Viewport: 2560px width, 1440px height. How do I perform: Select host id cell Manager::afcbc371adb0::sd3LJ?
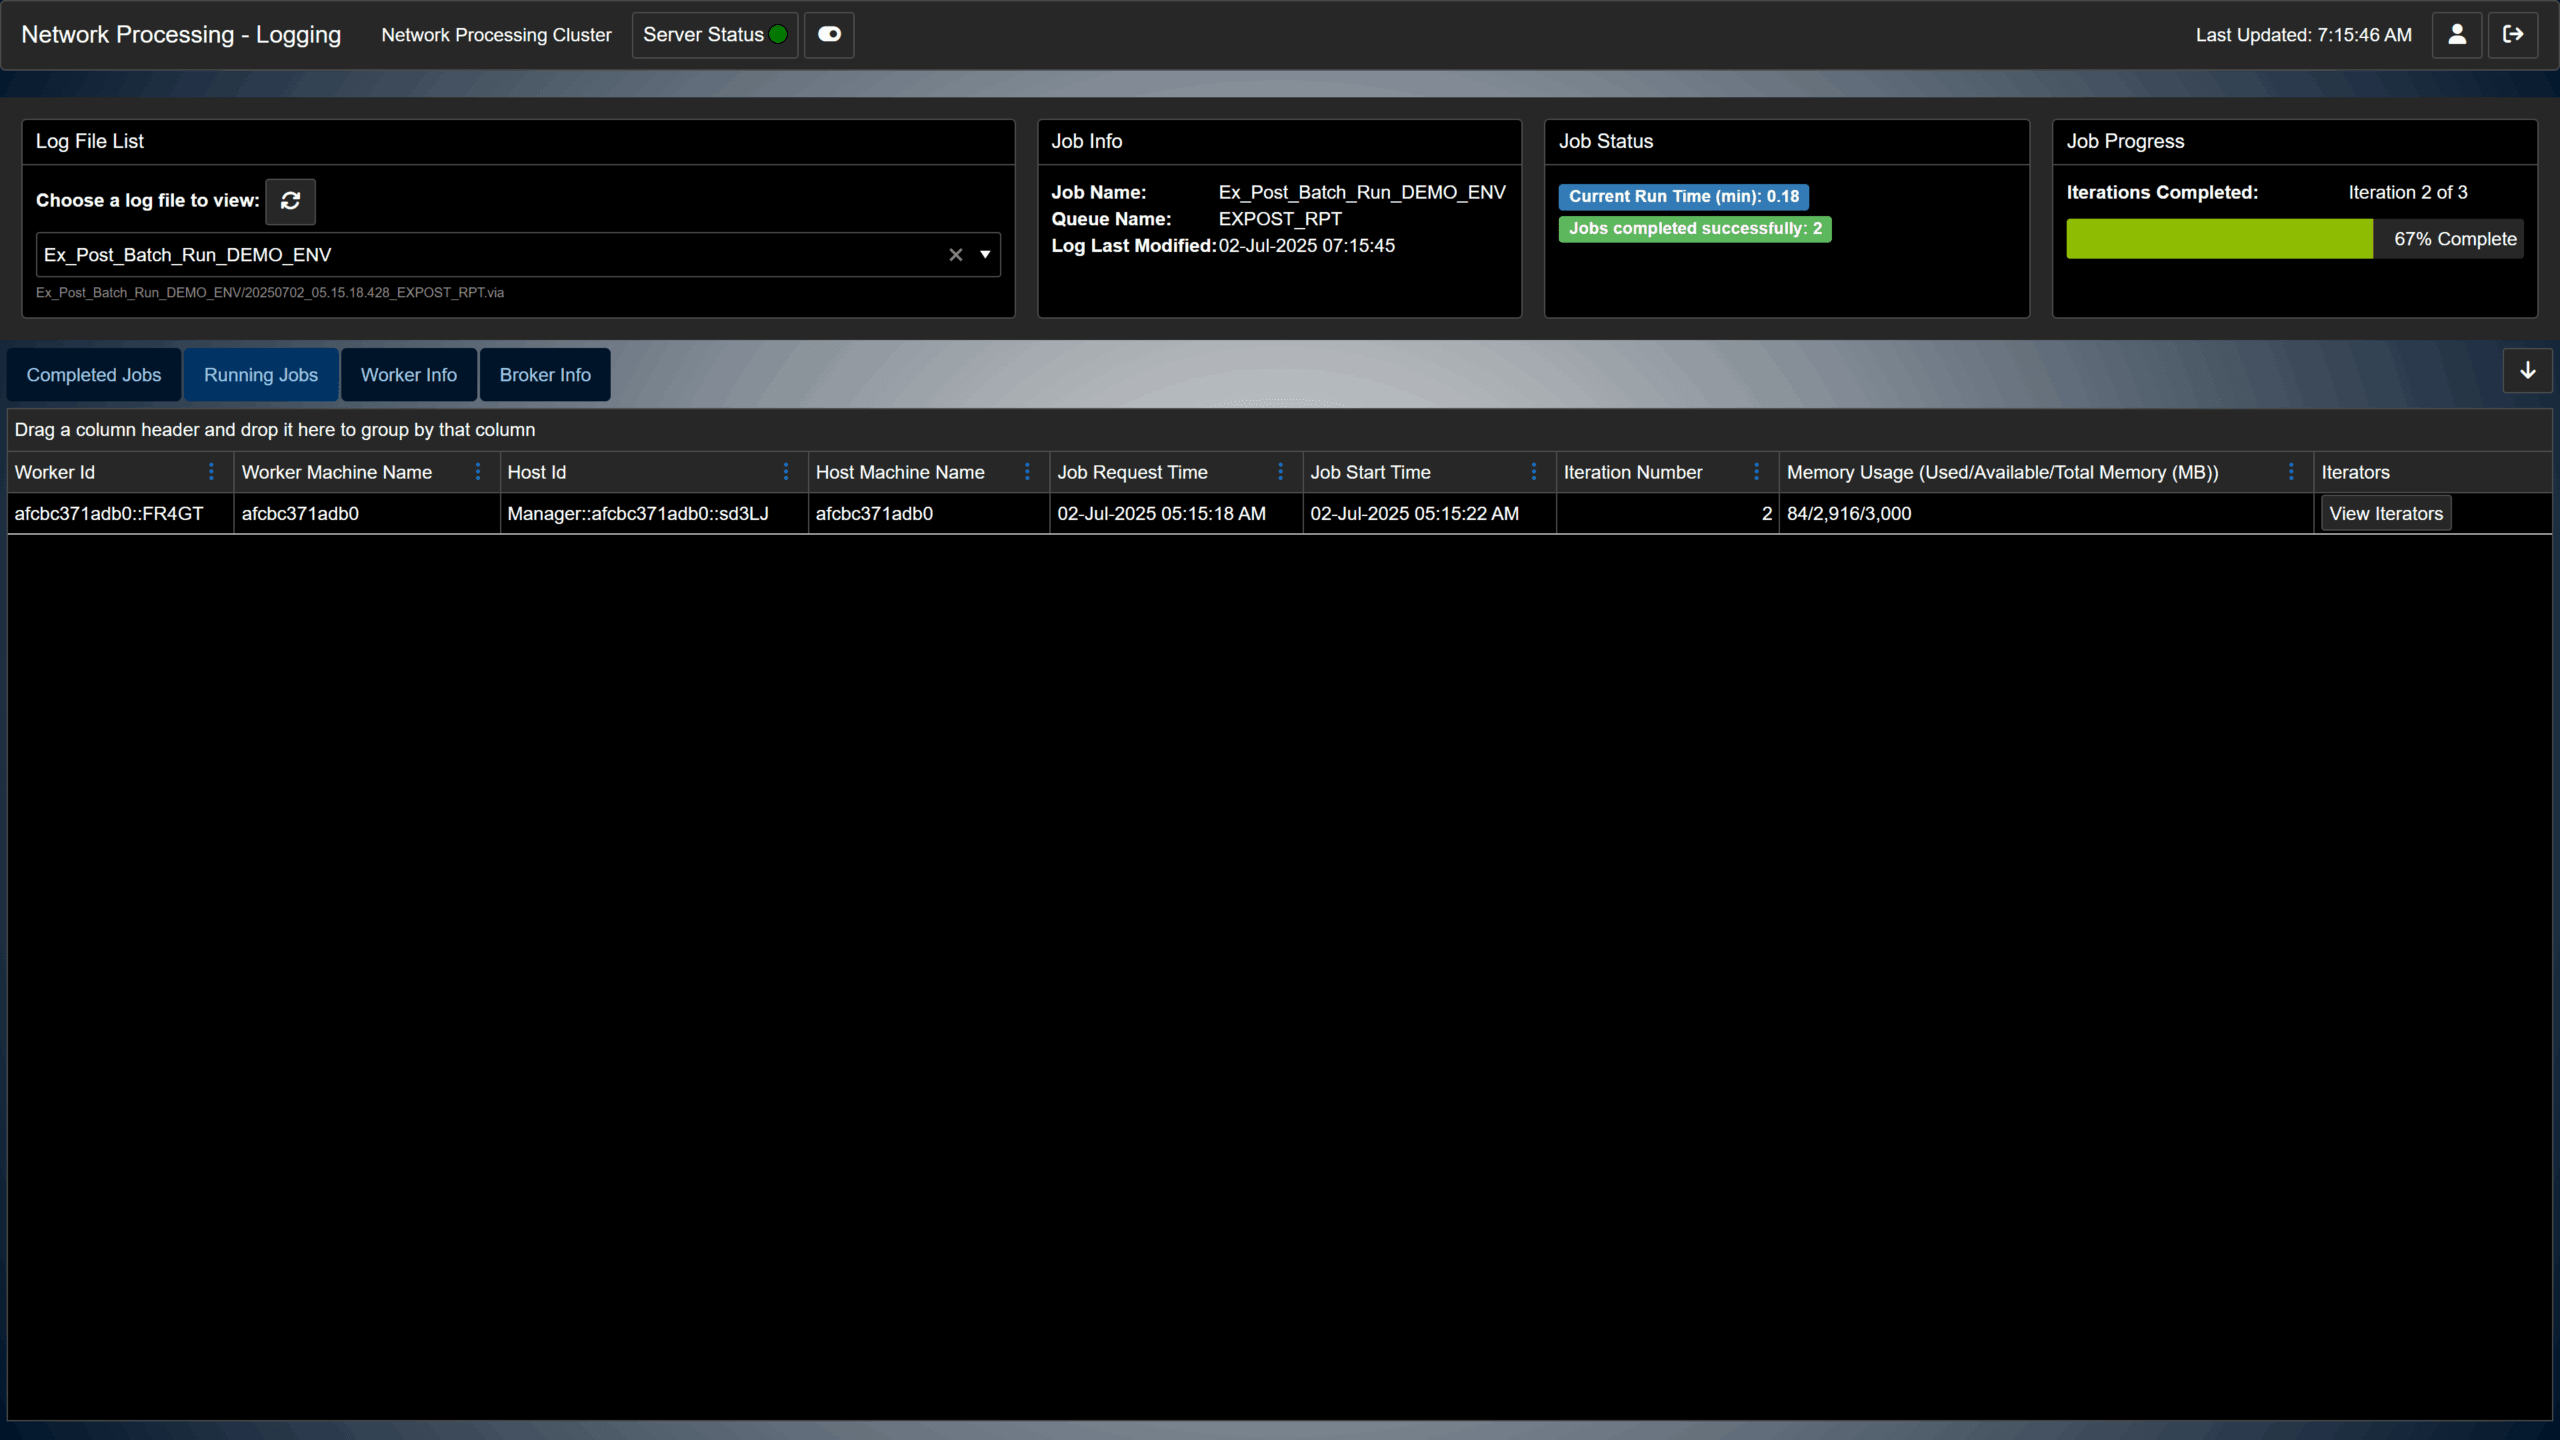(654, 514)
